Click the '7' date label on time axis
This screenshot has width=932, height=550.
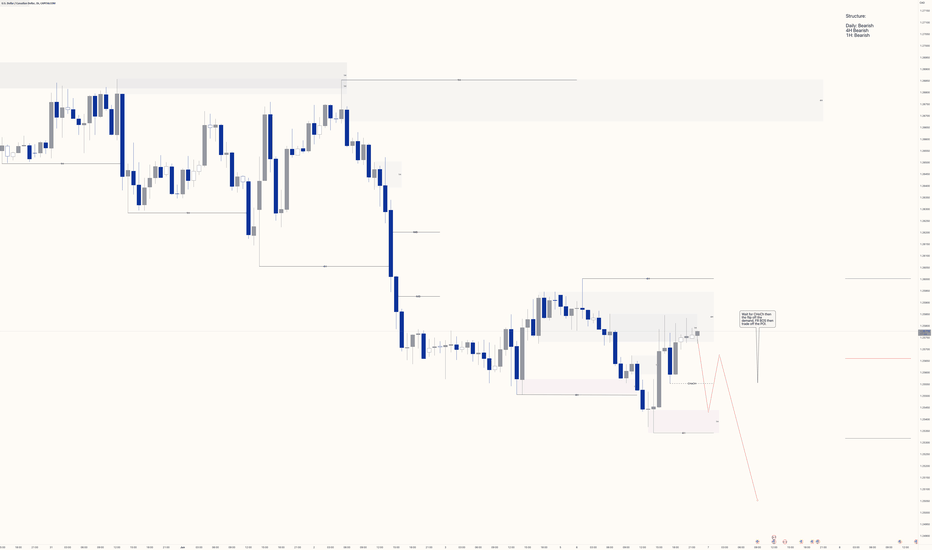tap(708, 547)
